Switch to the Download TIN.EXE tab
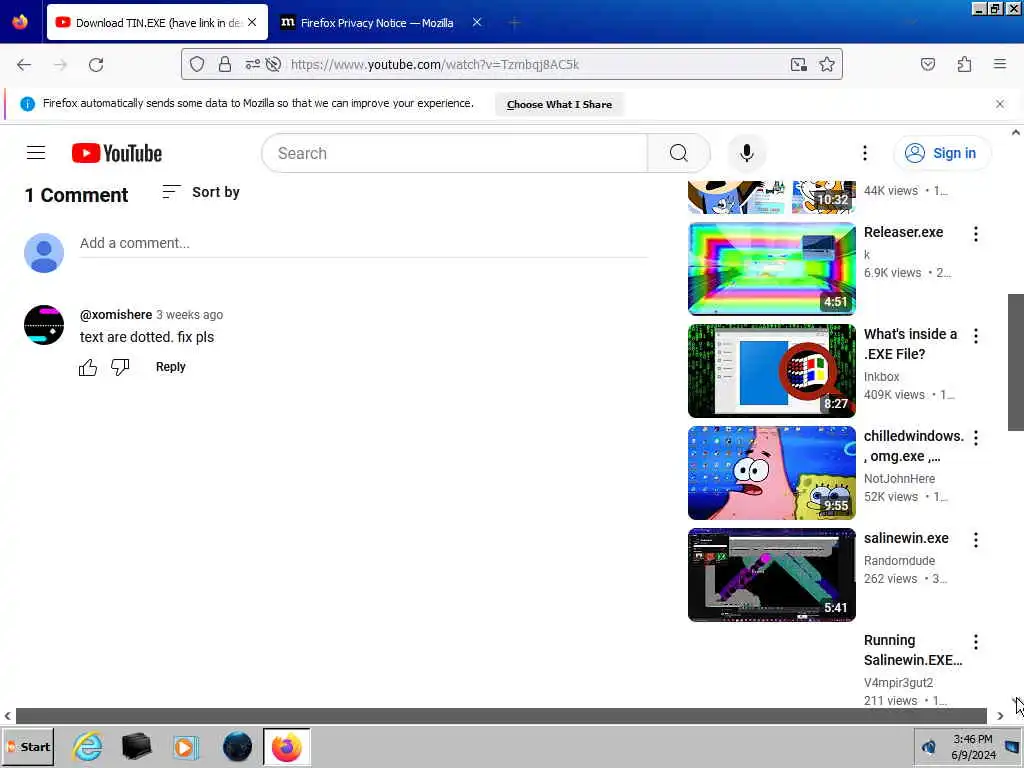This screenshot has height=768, width=1024. click(157, 22)
